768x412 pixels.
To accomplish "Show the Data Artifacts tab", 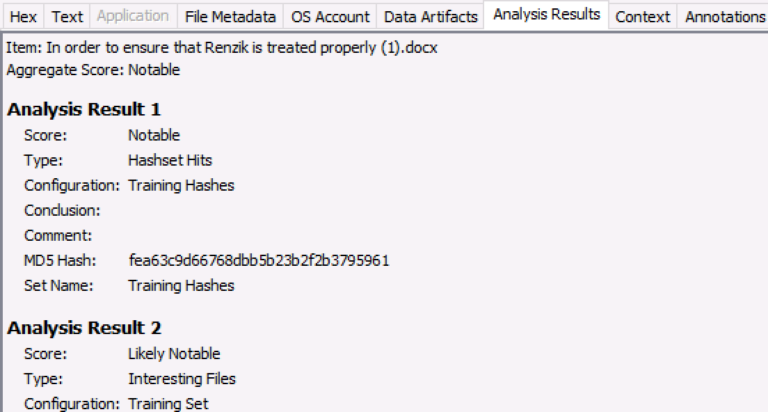I will (x=431, y=17).
